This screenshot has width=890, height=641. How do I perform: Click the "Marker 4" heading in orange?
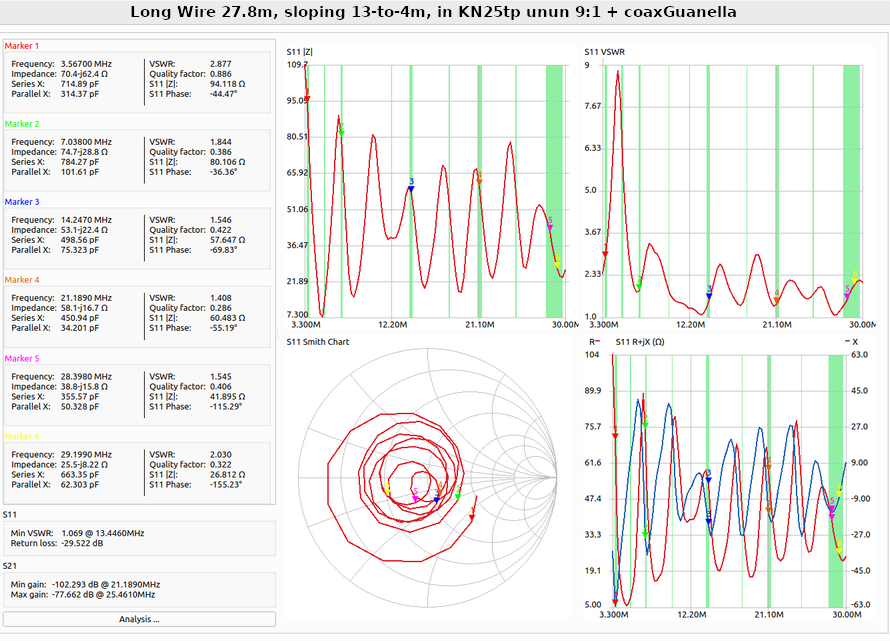coord(22,280)
